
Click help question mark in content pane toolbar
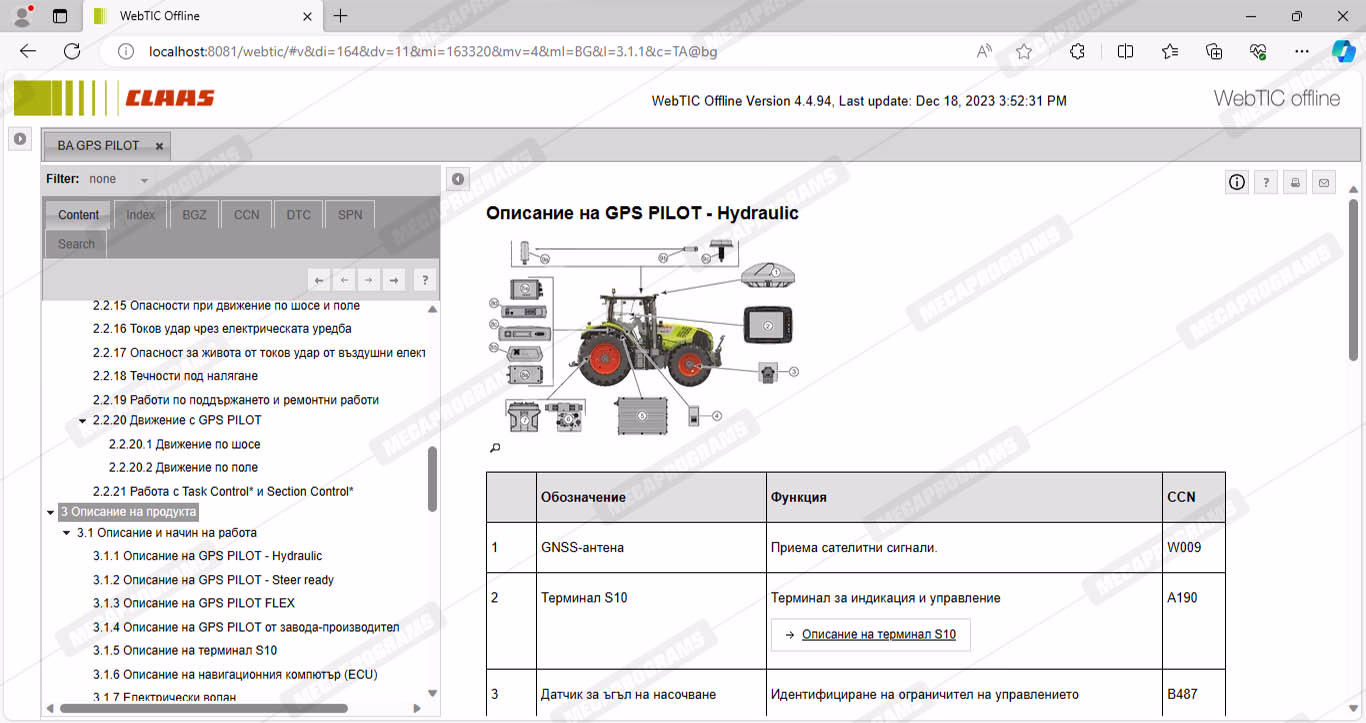coord(1266,182)
